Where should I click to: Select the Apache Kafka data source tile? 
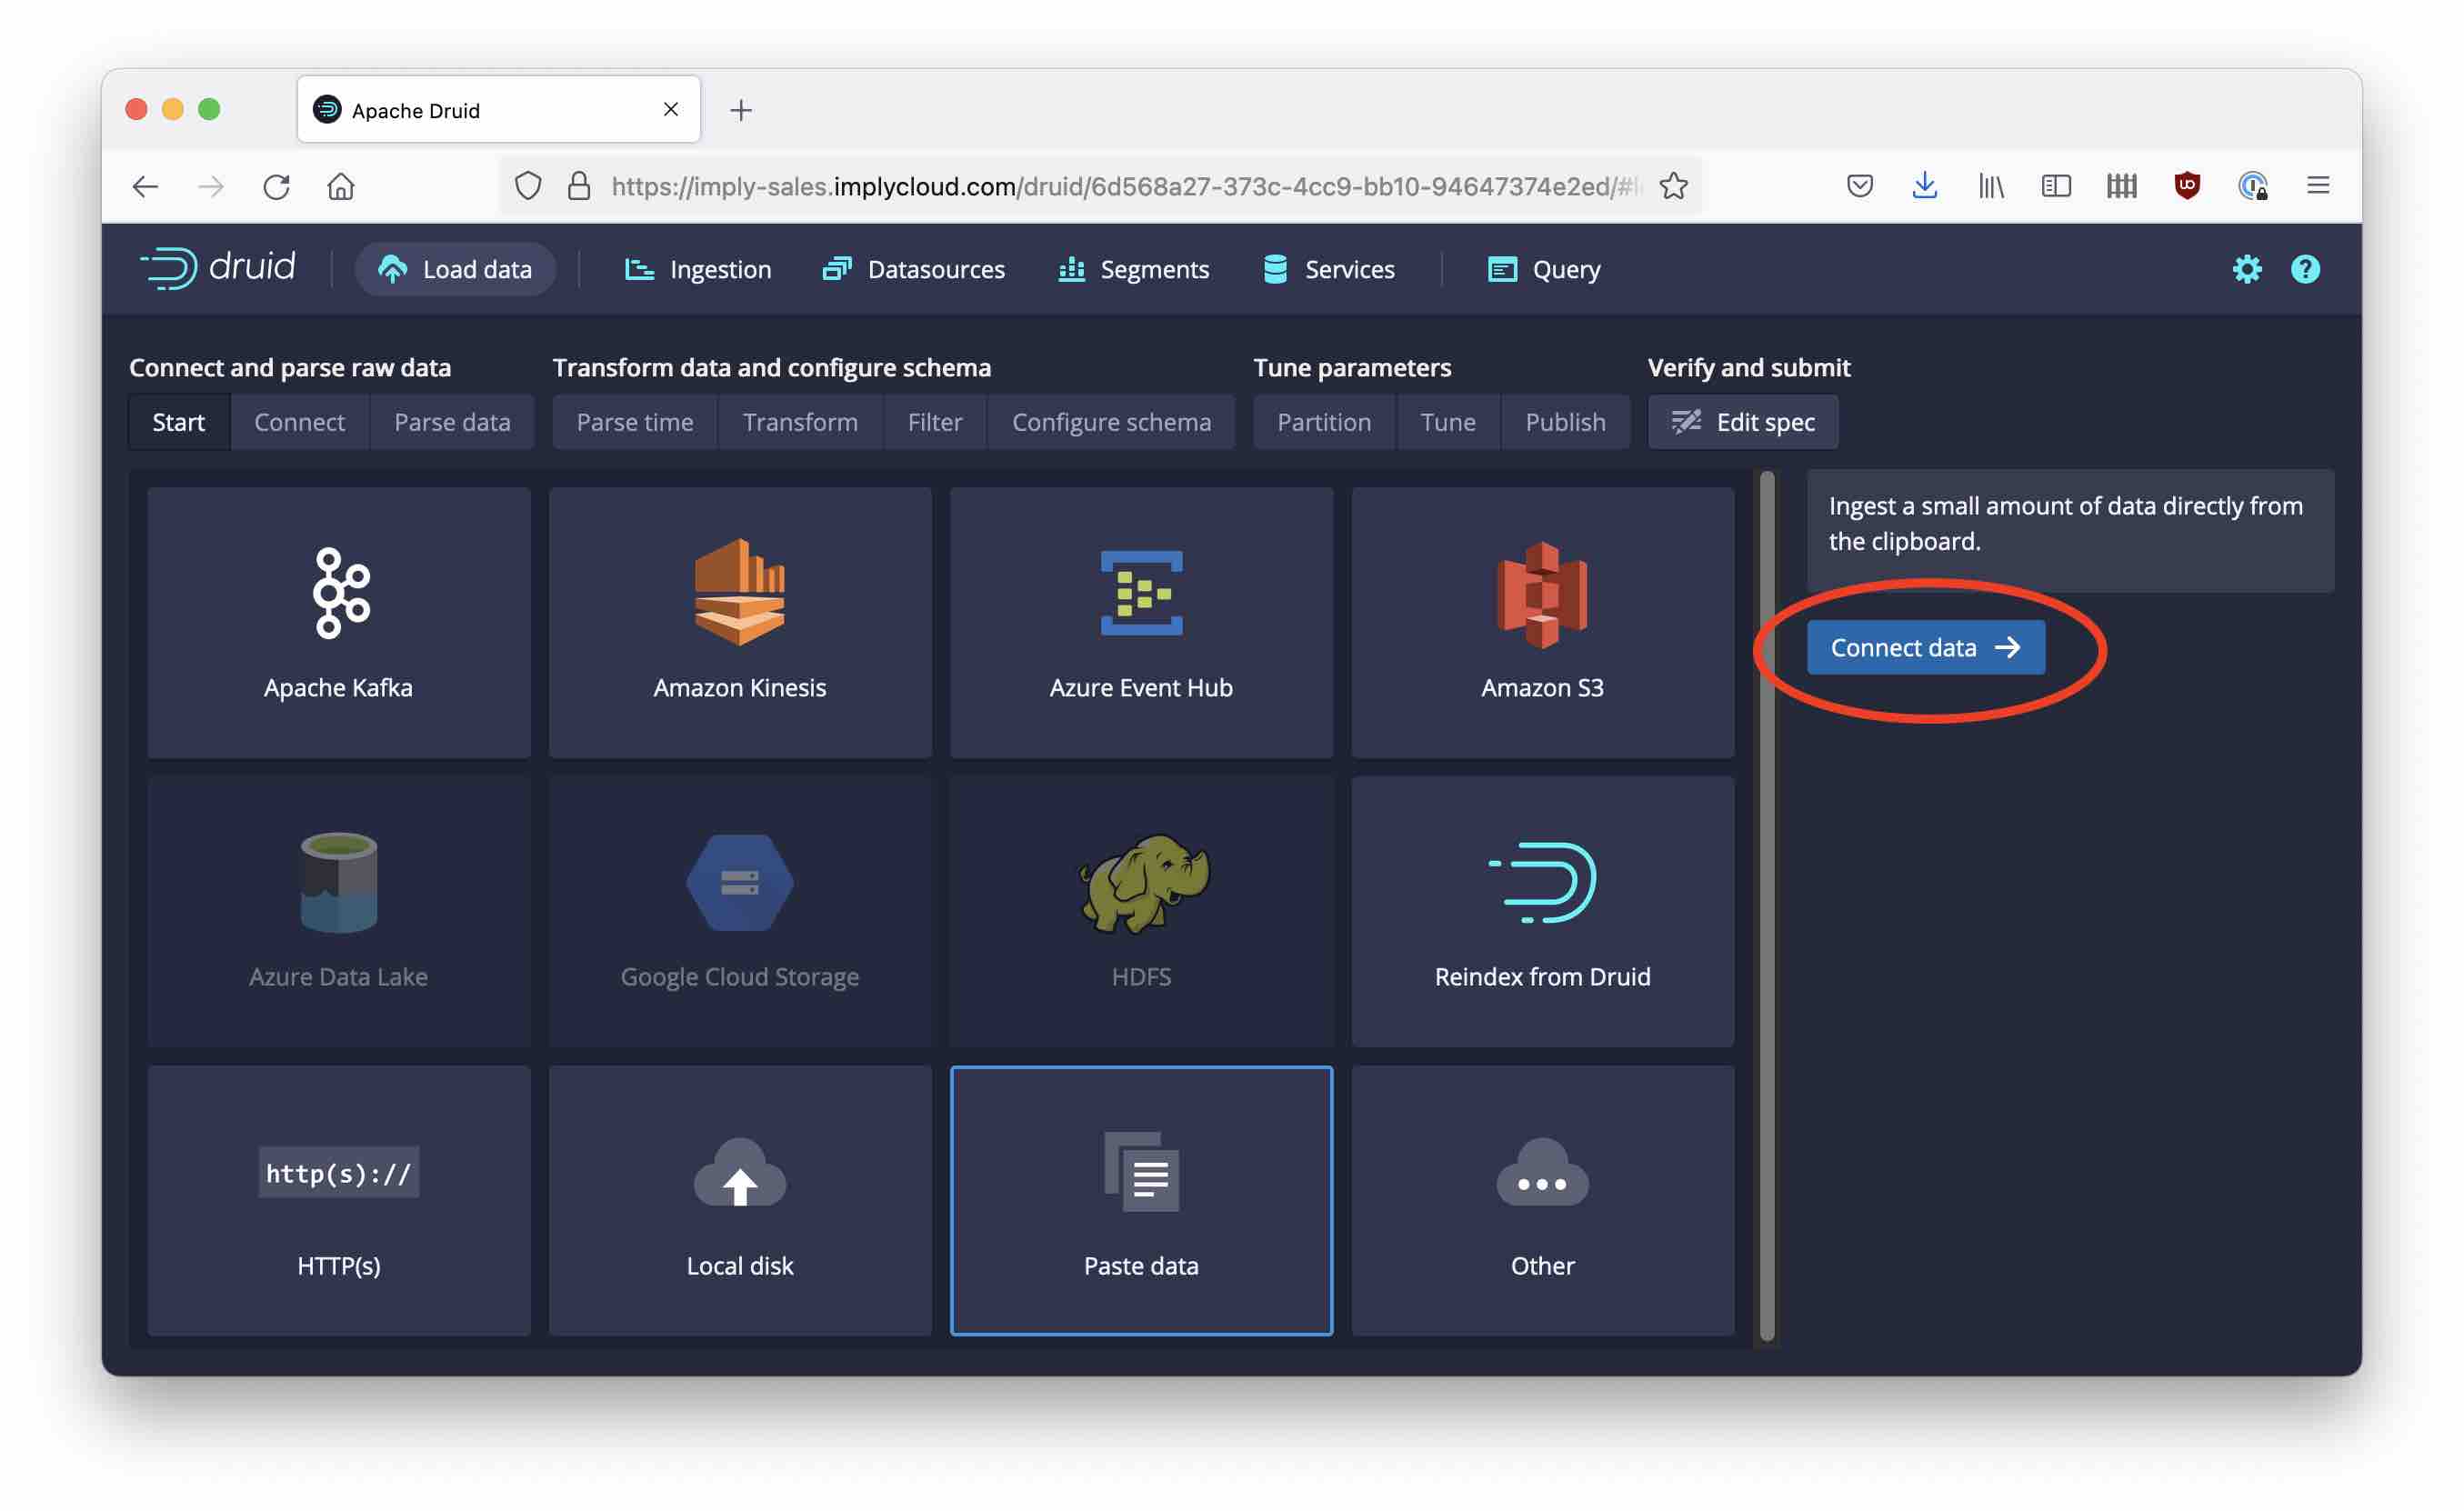click(338, 620)
